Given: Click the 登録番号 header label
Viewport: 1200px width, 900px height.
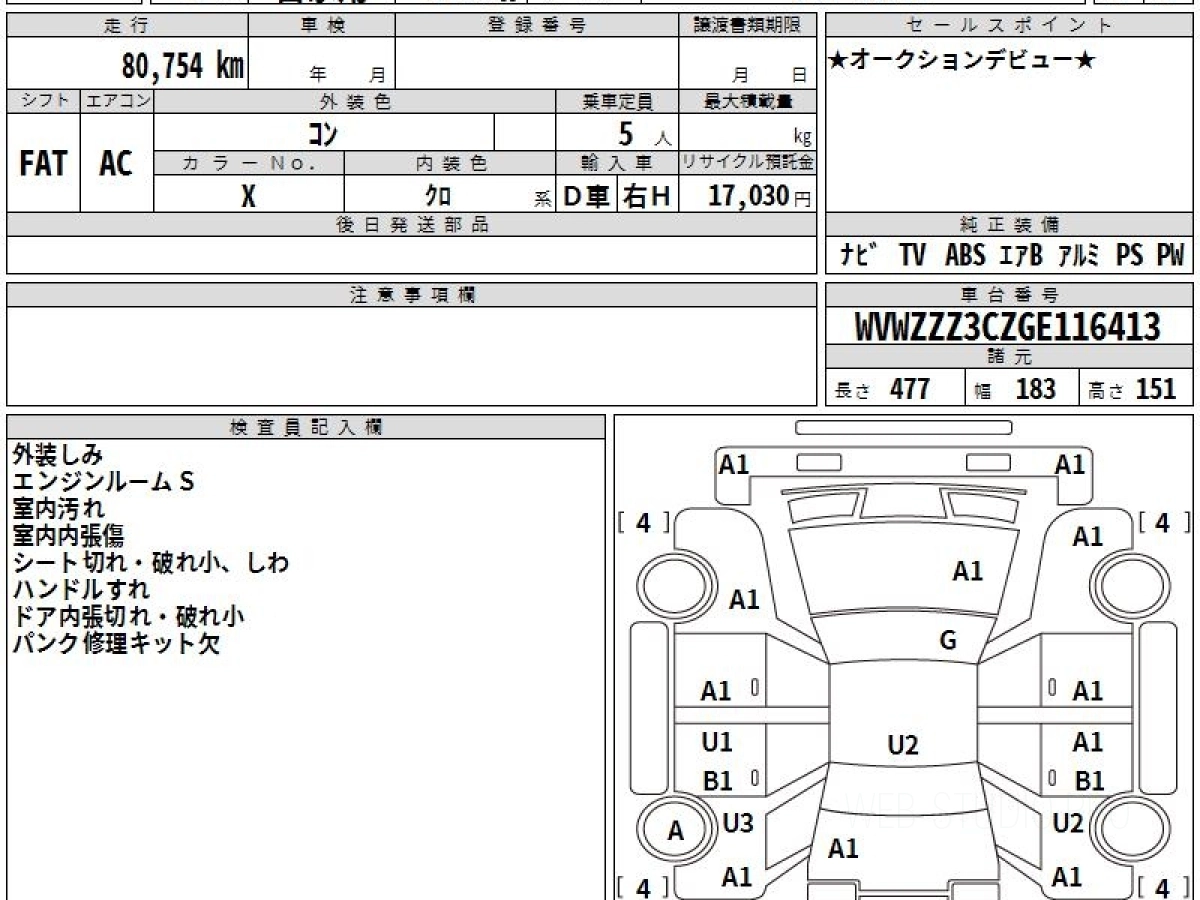Looking at the screenshot, I should click(537, 26).
